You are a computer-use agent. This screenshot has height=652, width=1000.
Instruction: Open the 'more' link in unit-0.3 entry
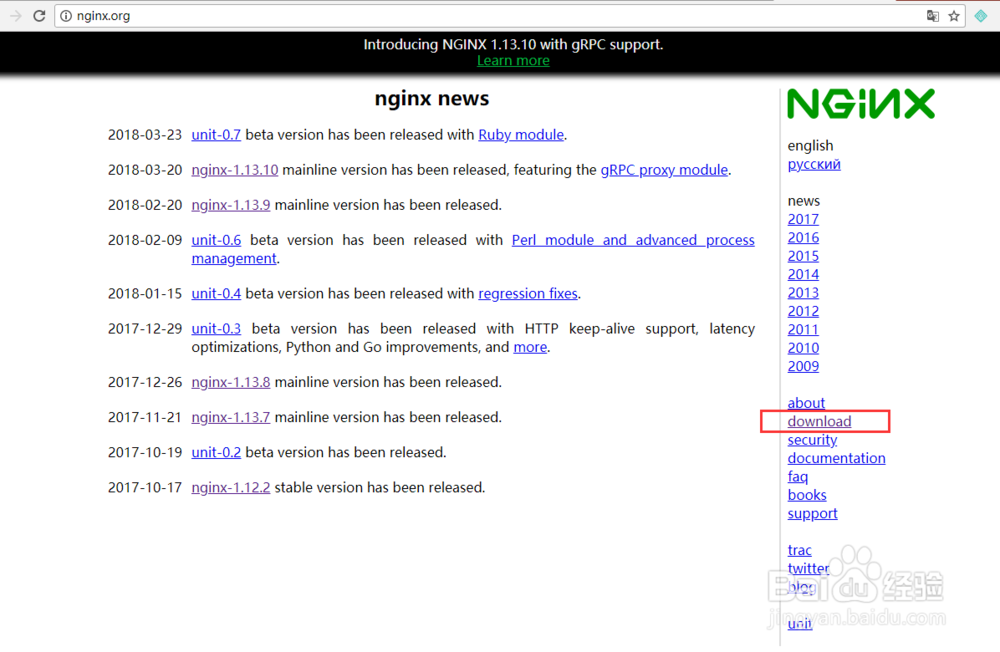pos(530,347)
